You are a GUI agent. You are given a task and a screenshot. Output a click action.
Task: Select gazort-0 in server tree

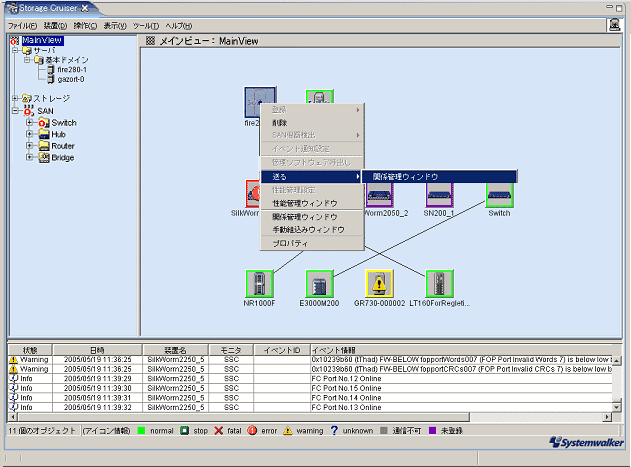tap(71, 79)
